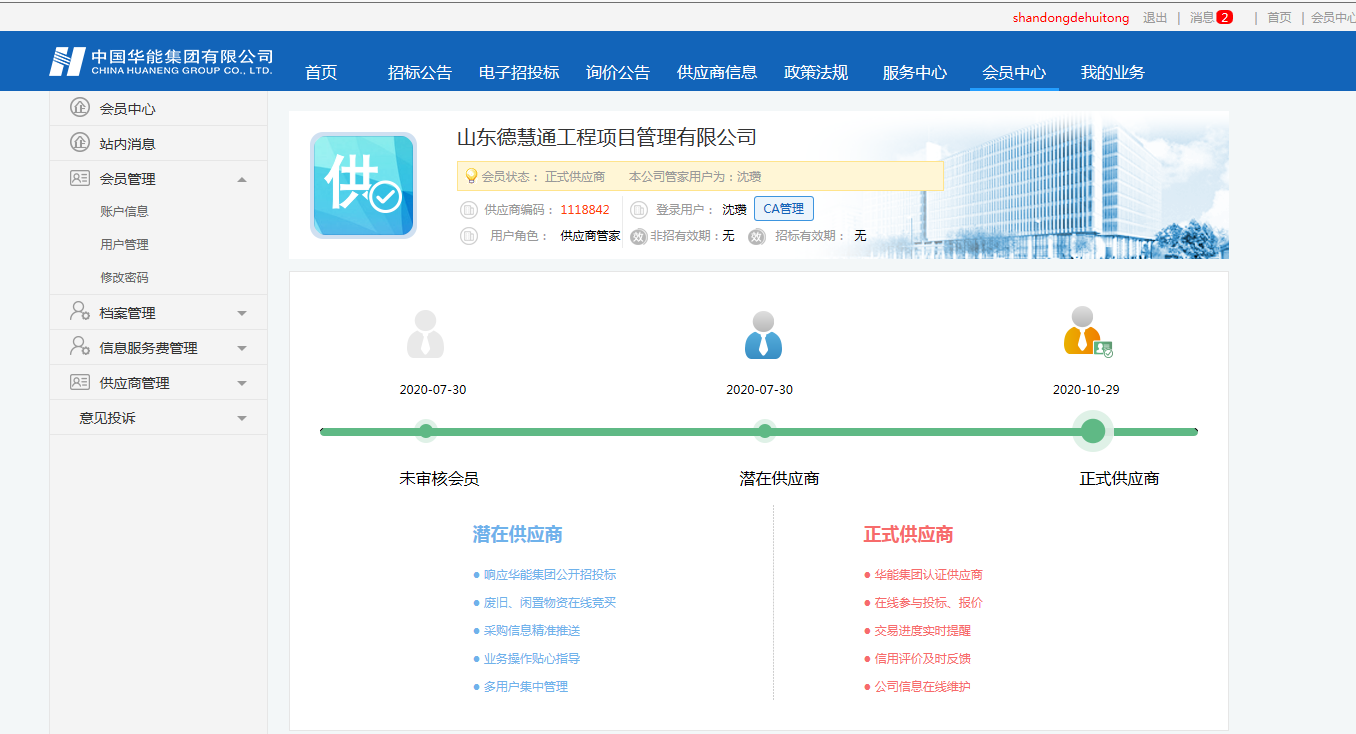Click the gray 未审核会员 person icon
Viewport: 1356px width, 734px height.
point(425,334)
